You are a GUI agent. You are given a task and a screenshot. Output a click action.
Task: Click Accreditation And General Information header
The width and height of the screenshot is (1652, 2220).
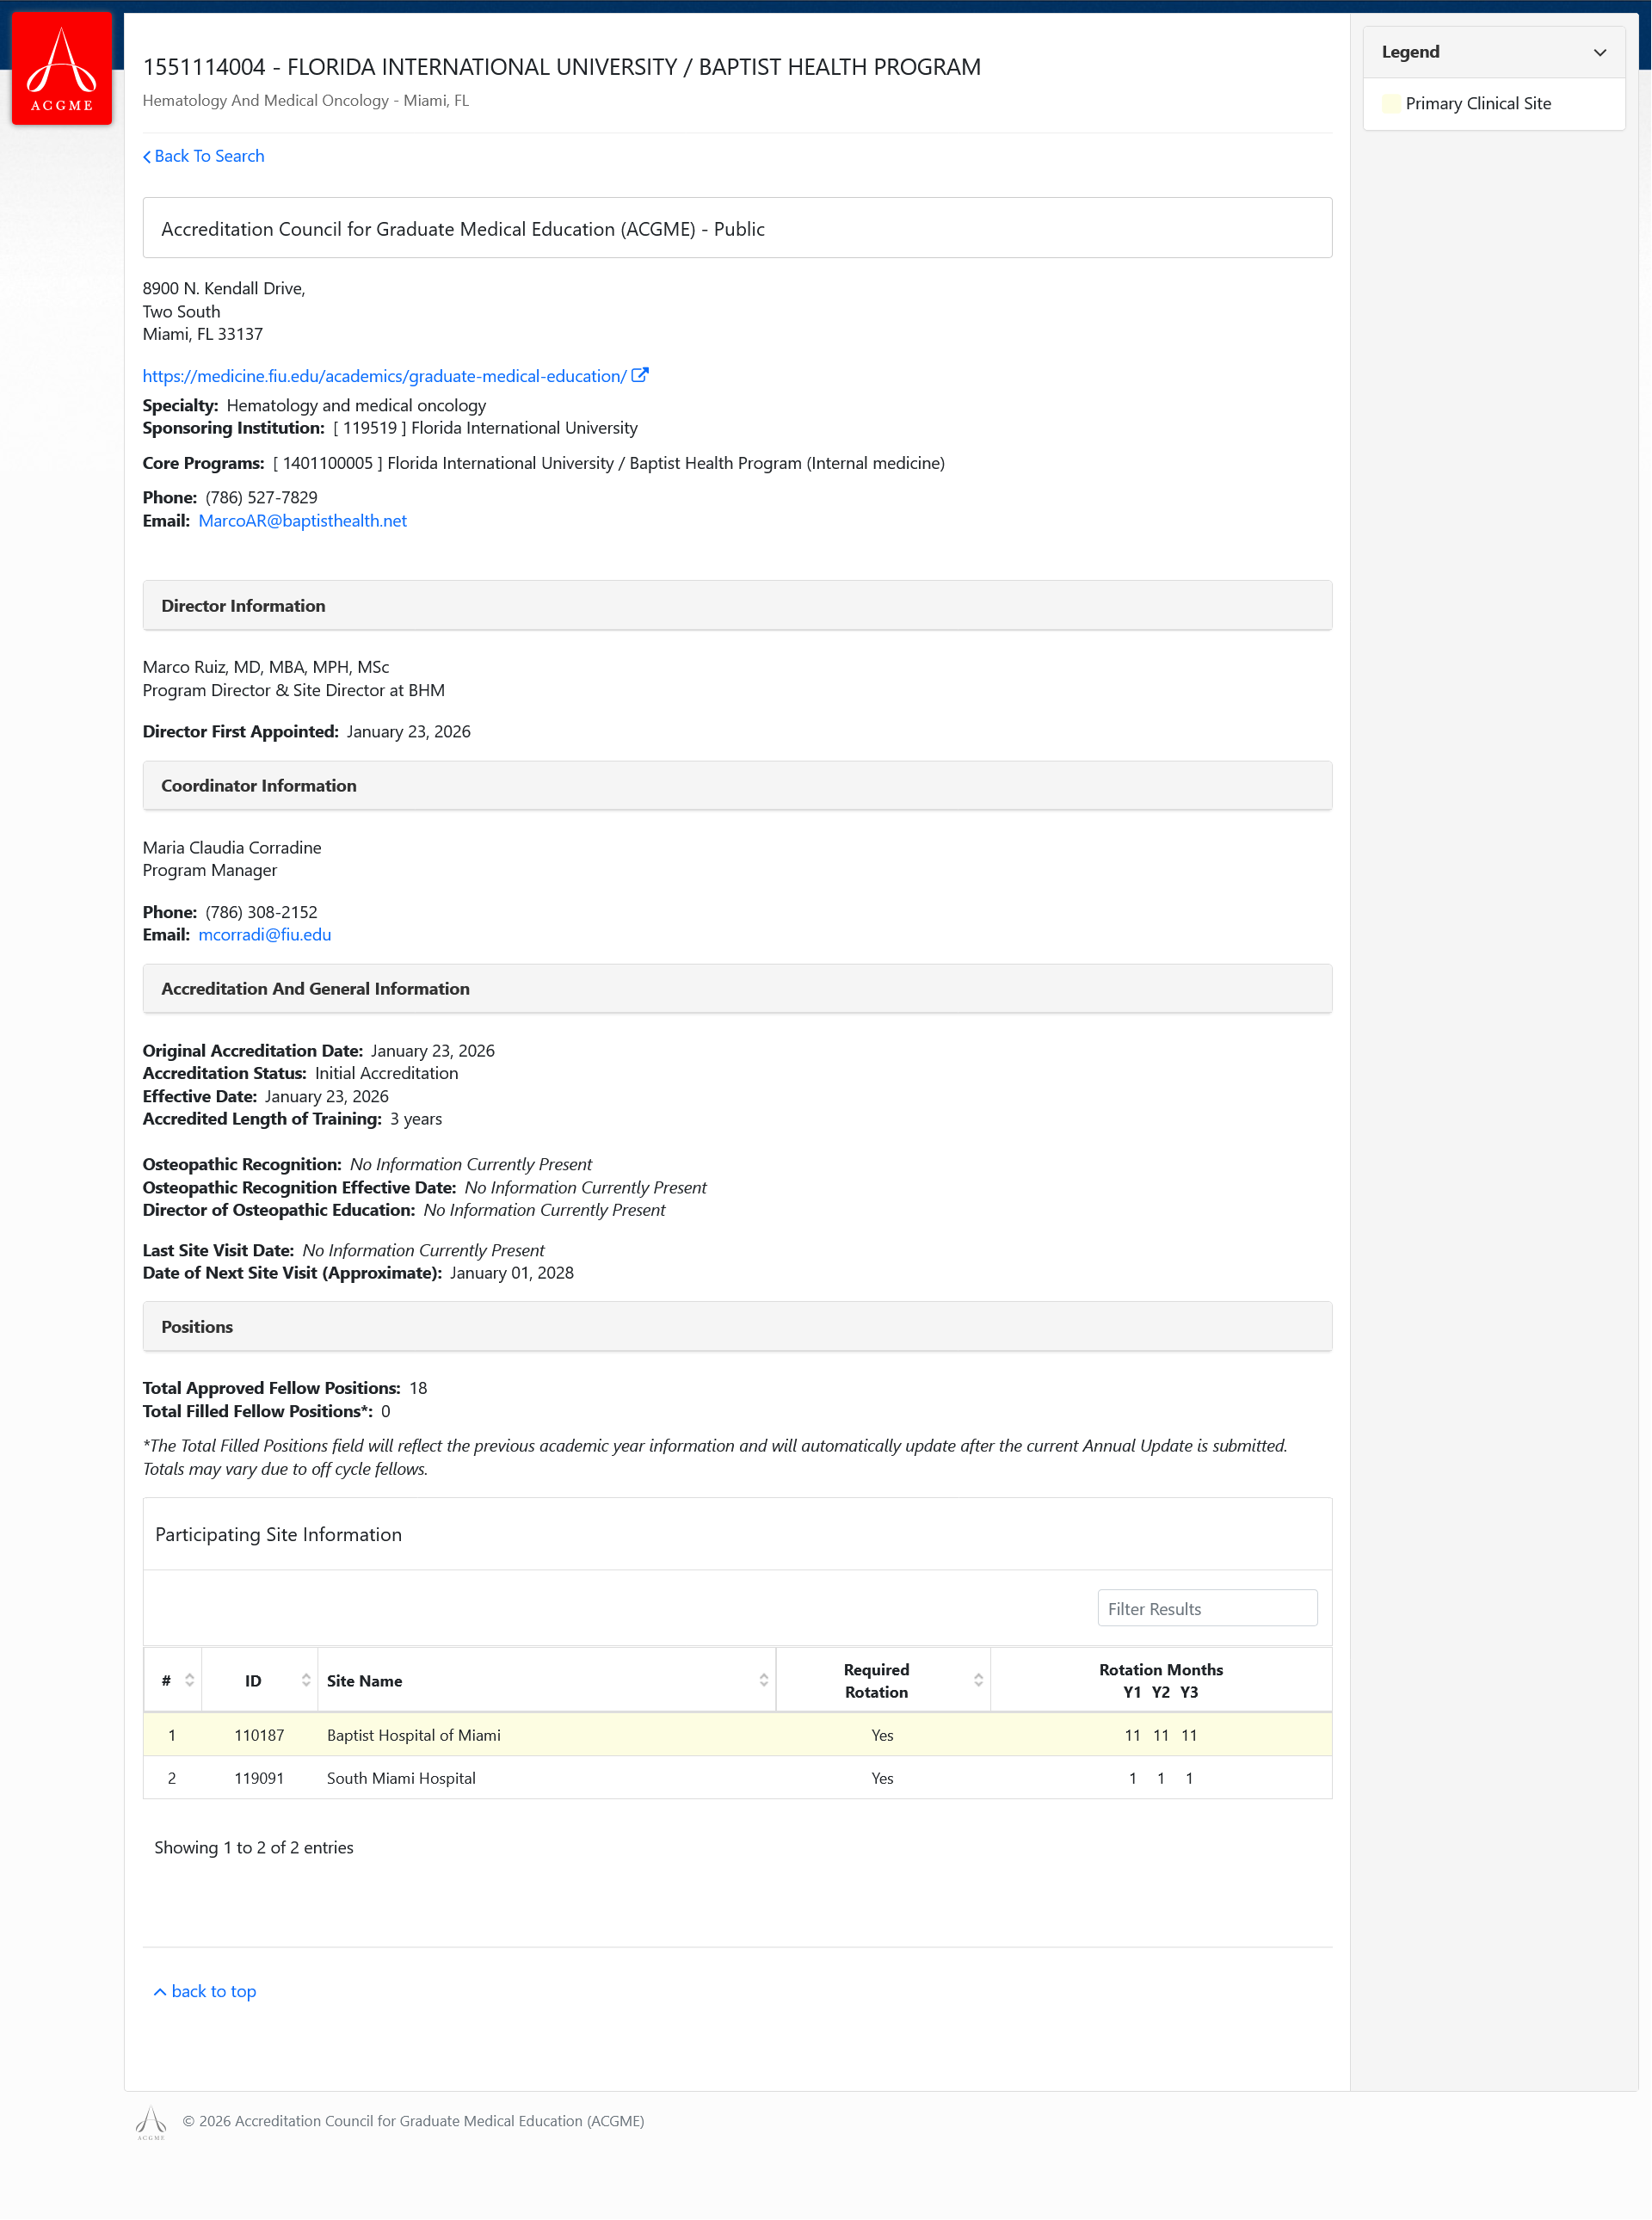point(315,989)
